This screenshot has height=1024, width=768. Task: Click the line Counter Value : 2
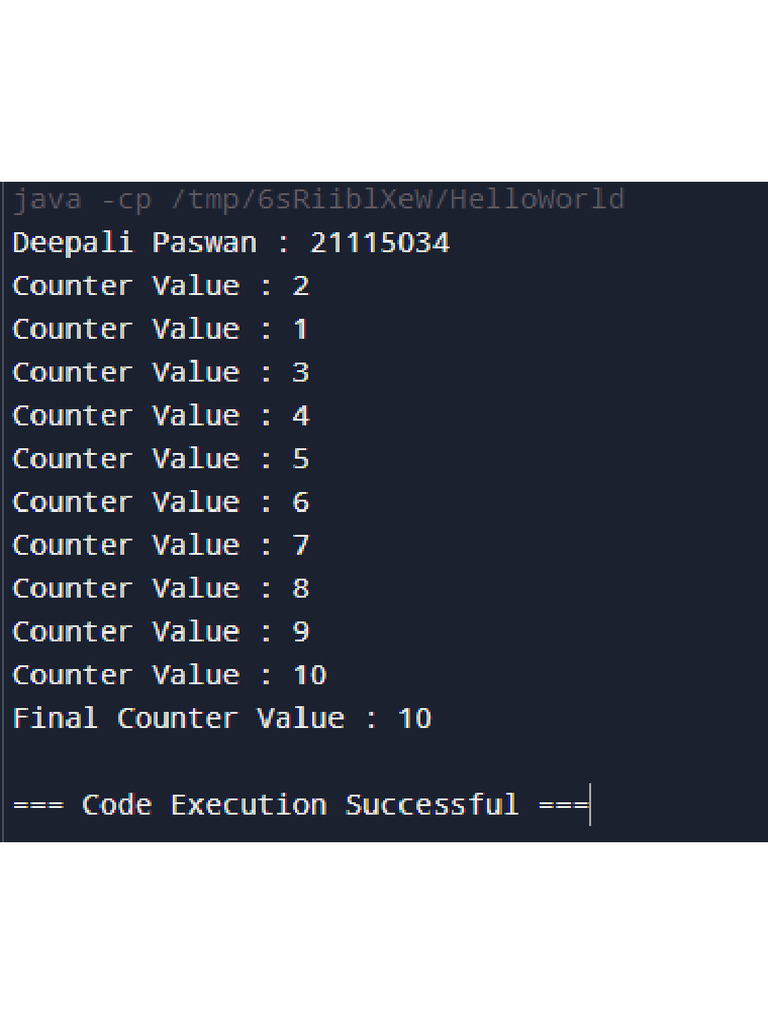click(160, 286)
